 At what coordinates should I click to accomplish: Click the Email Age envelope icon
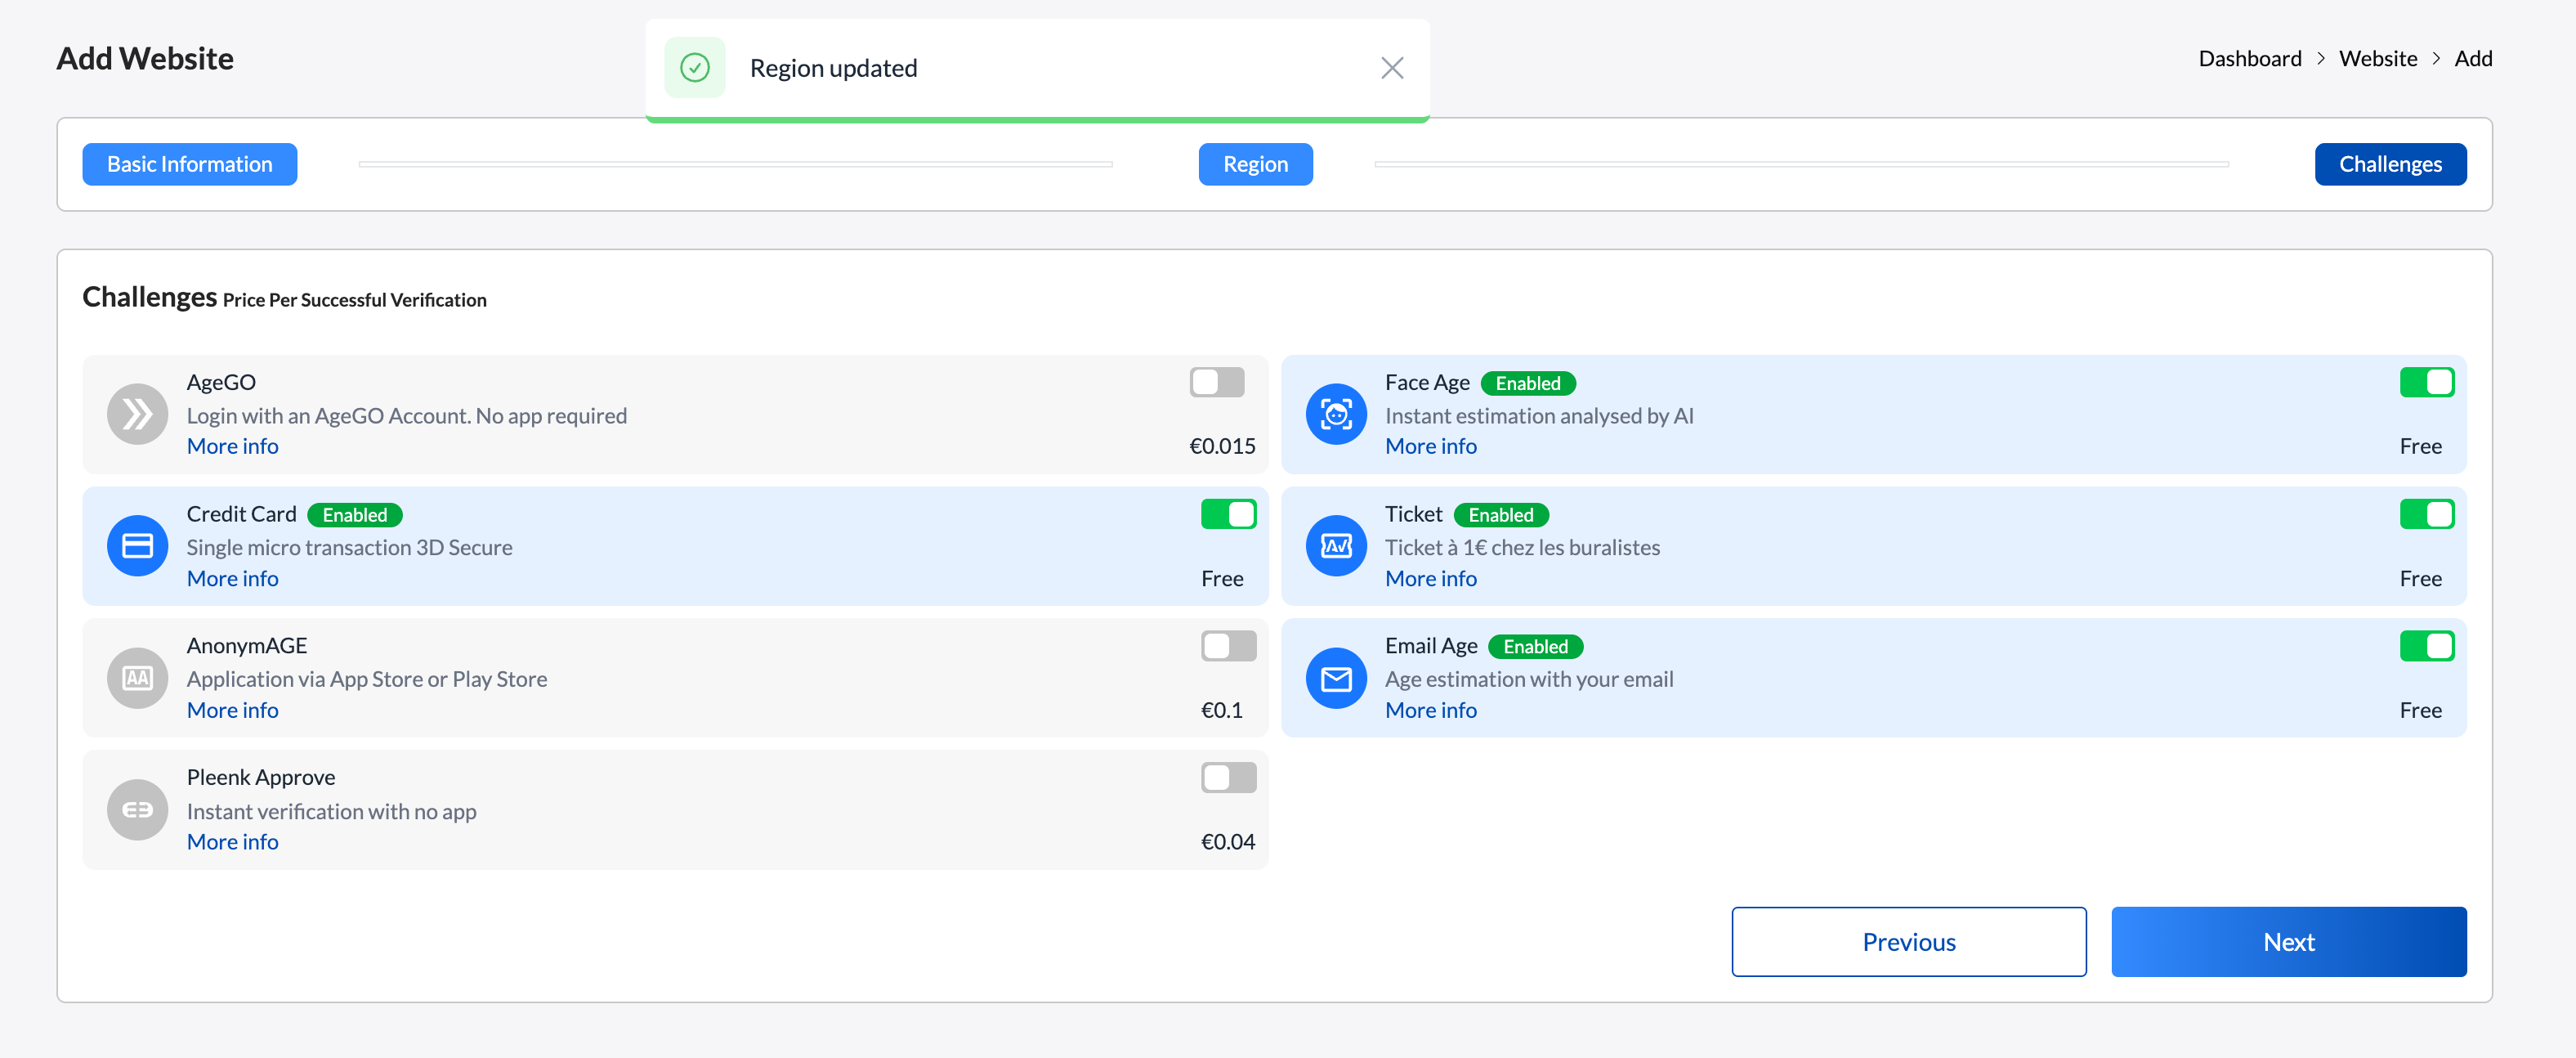1335,678
